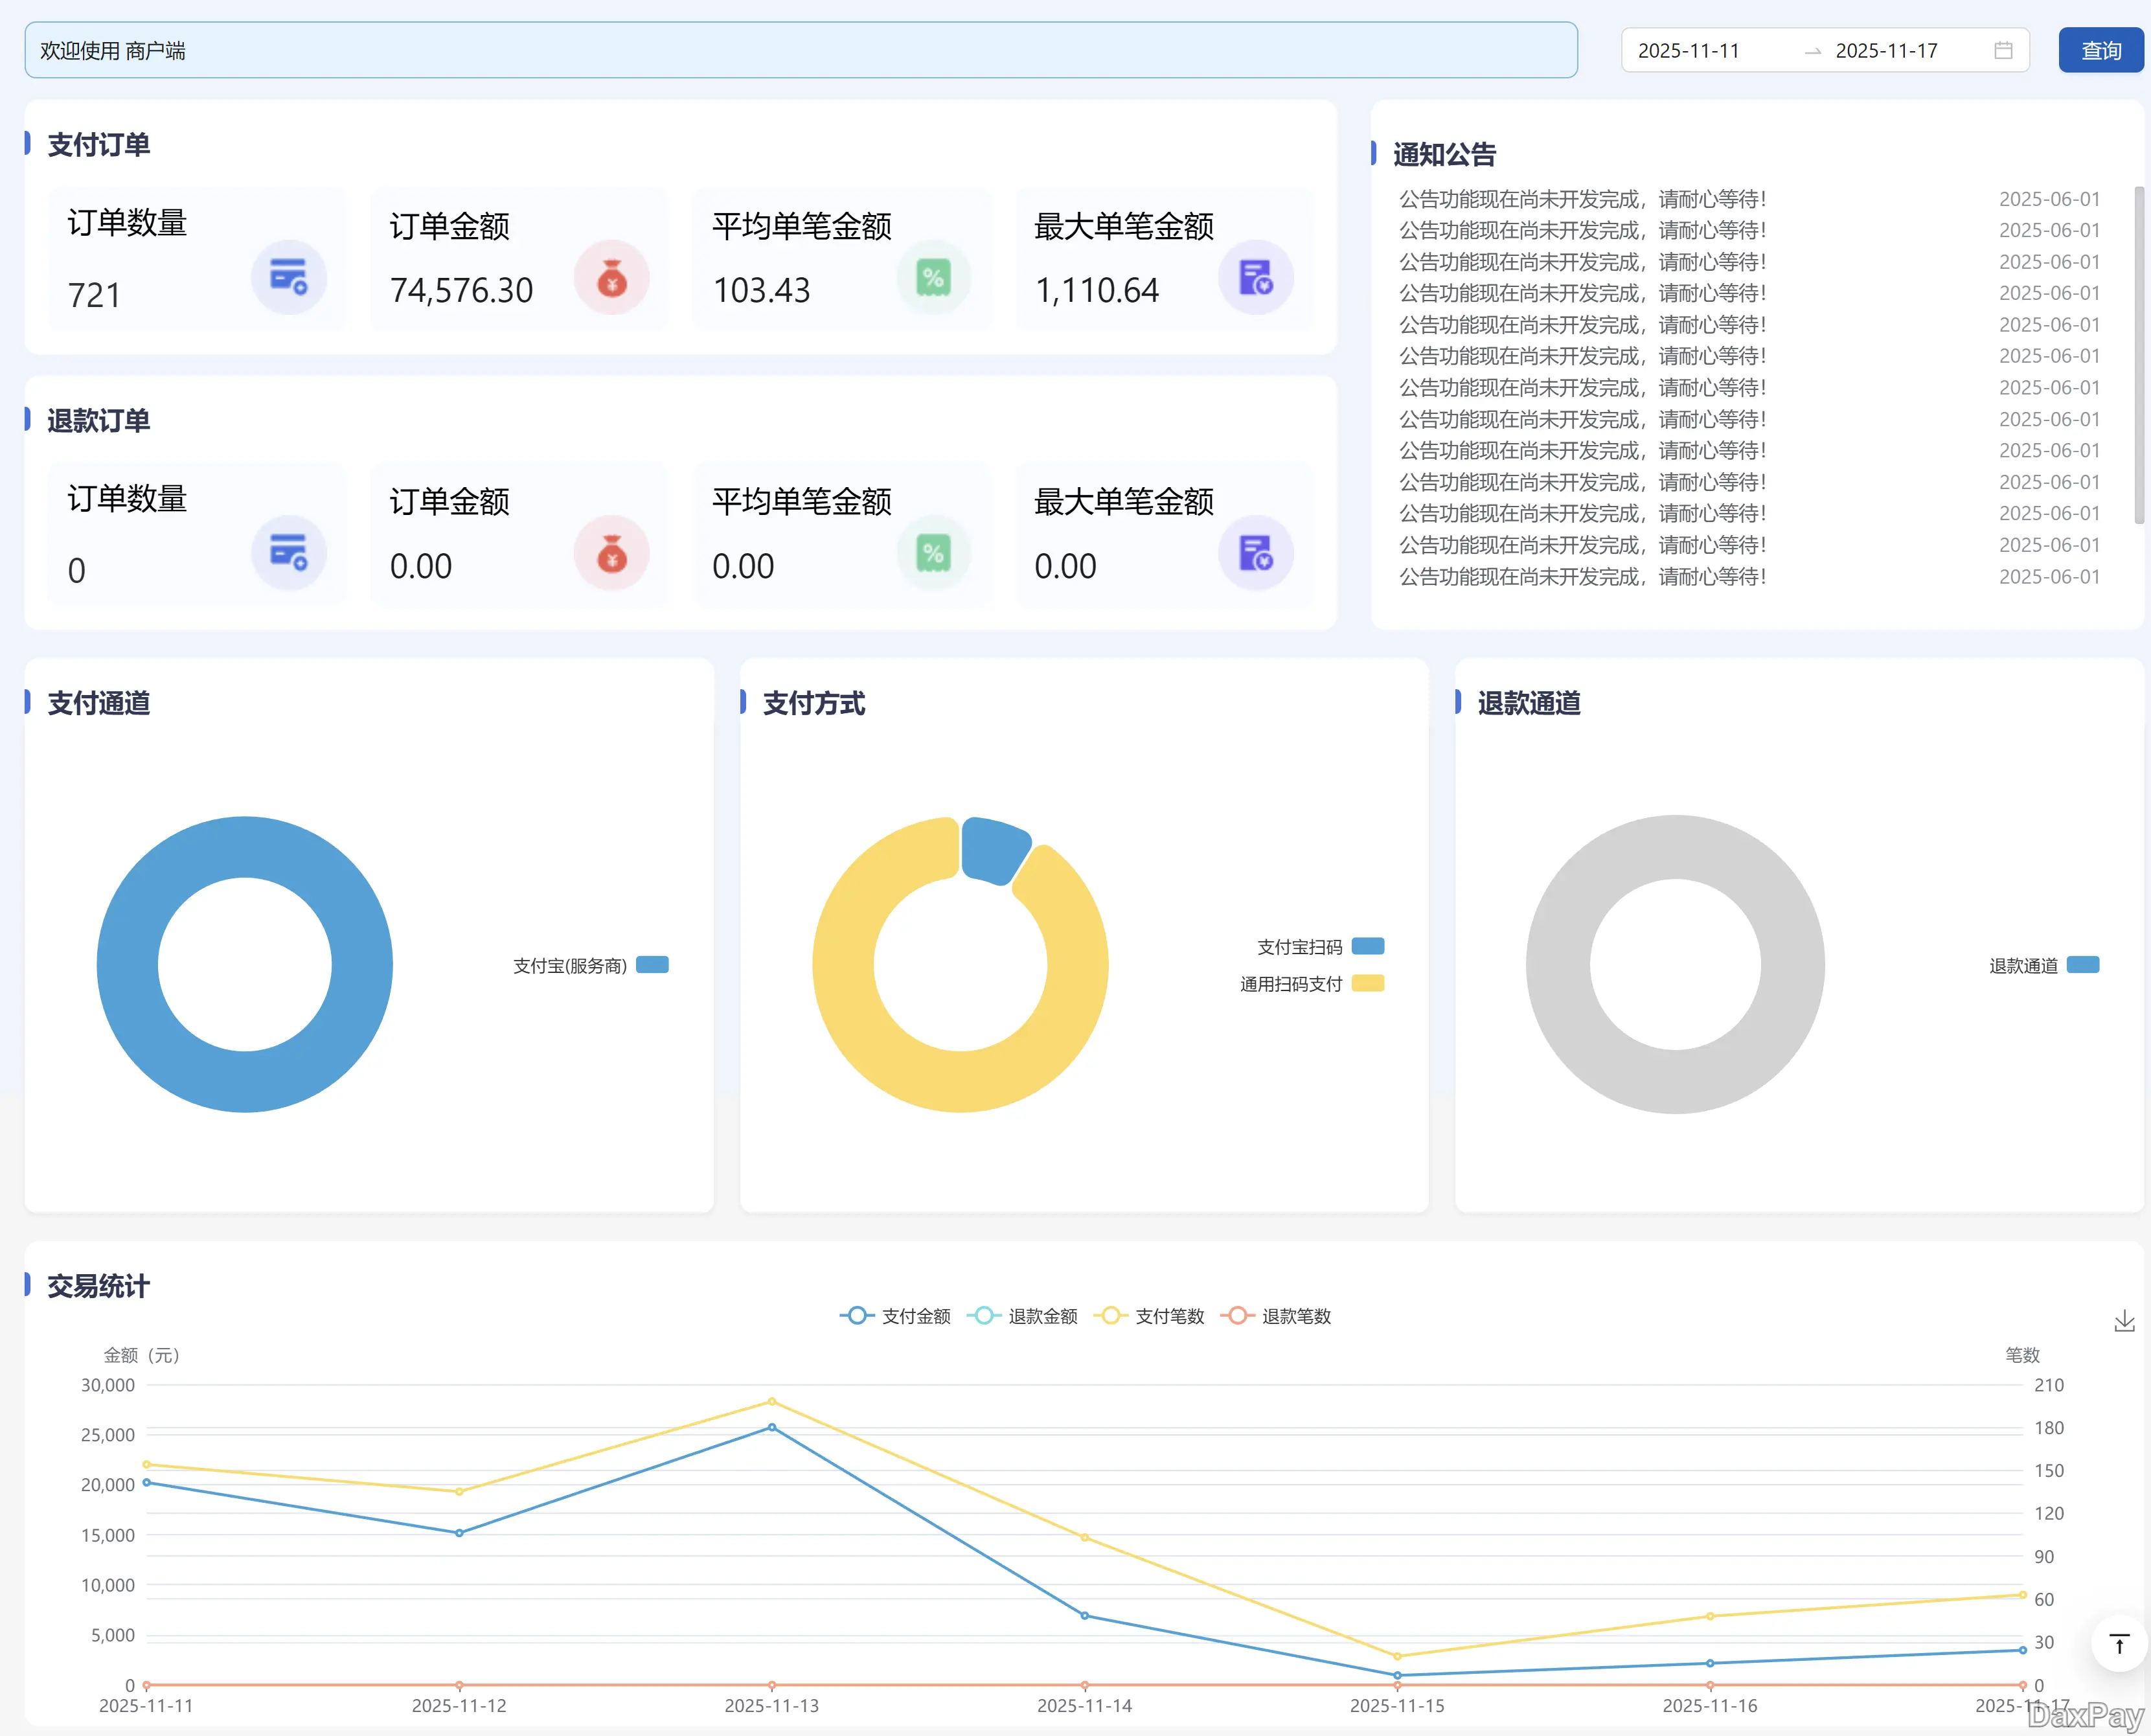Click the calendar icon in the date range picker
The image size is (2151, 1736).
2002,50
